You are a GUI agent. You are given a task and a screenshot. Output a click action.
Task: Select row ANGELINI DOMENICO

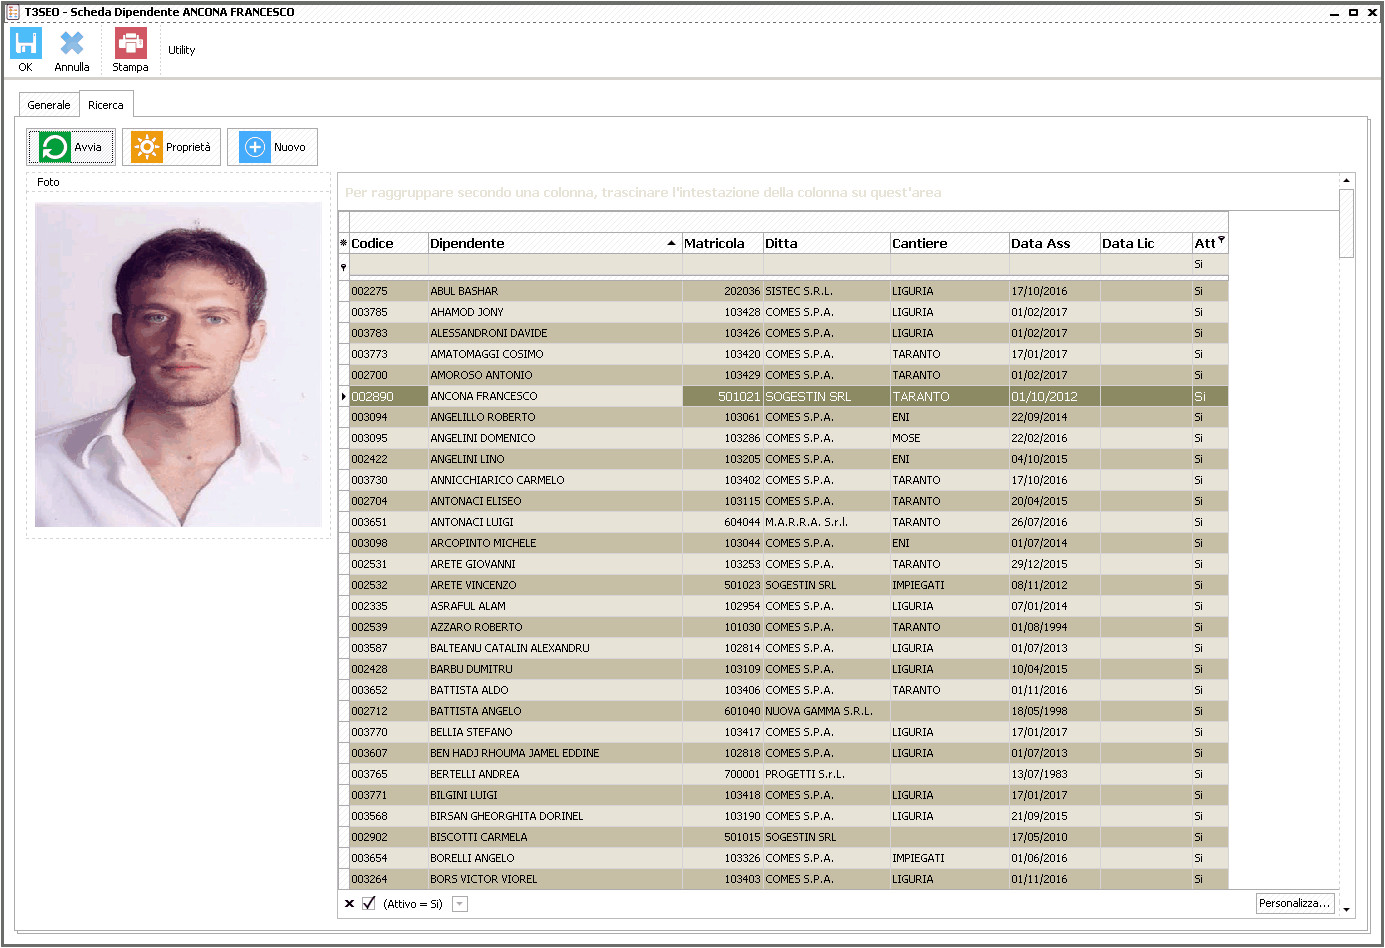click(x=788, y=438)
